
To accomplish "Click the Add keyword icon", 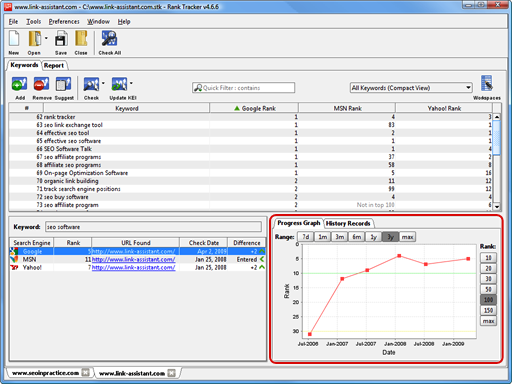I will tap(19, 84).
